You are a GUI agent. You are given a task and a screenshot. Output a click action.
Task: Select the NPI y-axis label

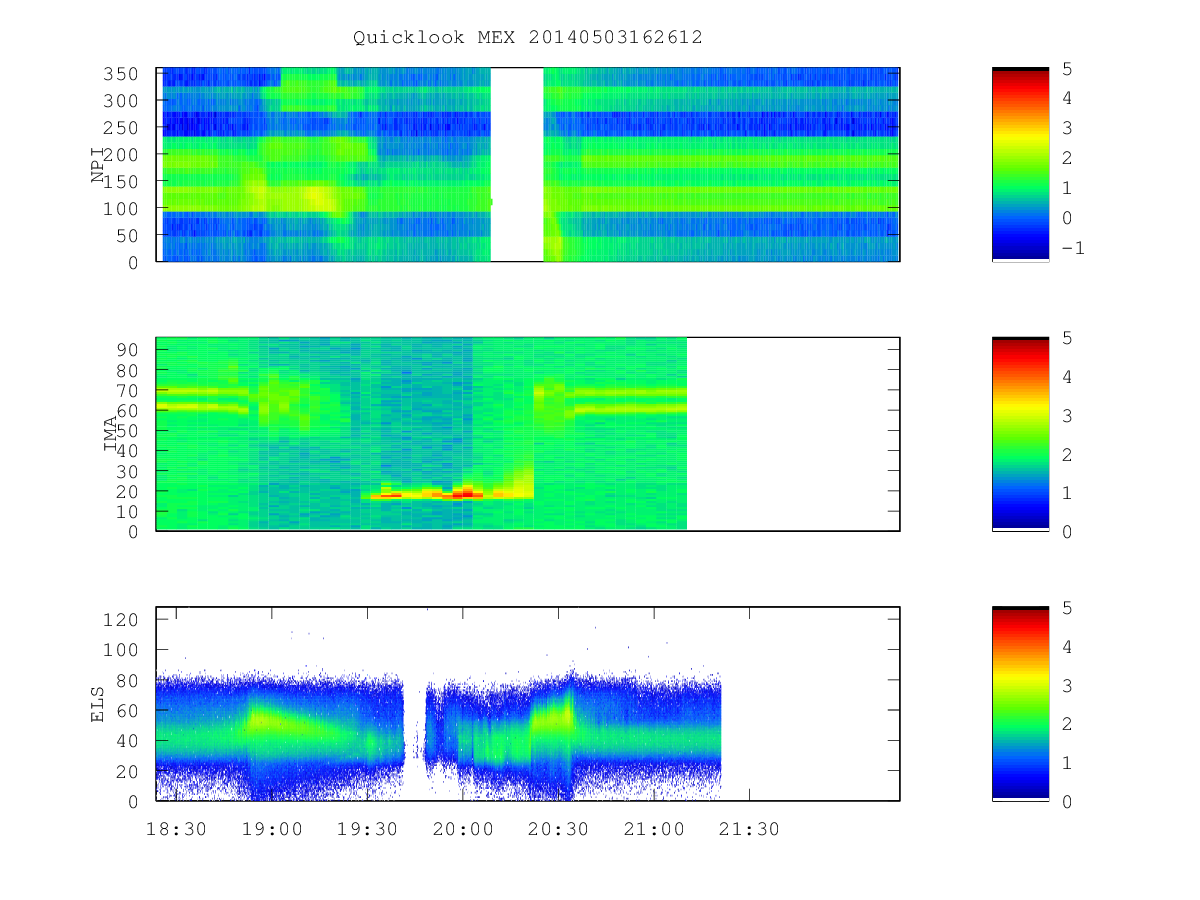(98, 165)
